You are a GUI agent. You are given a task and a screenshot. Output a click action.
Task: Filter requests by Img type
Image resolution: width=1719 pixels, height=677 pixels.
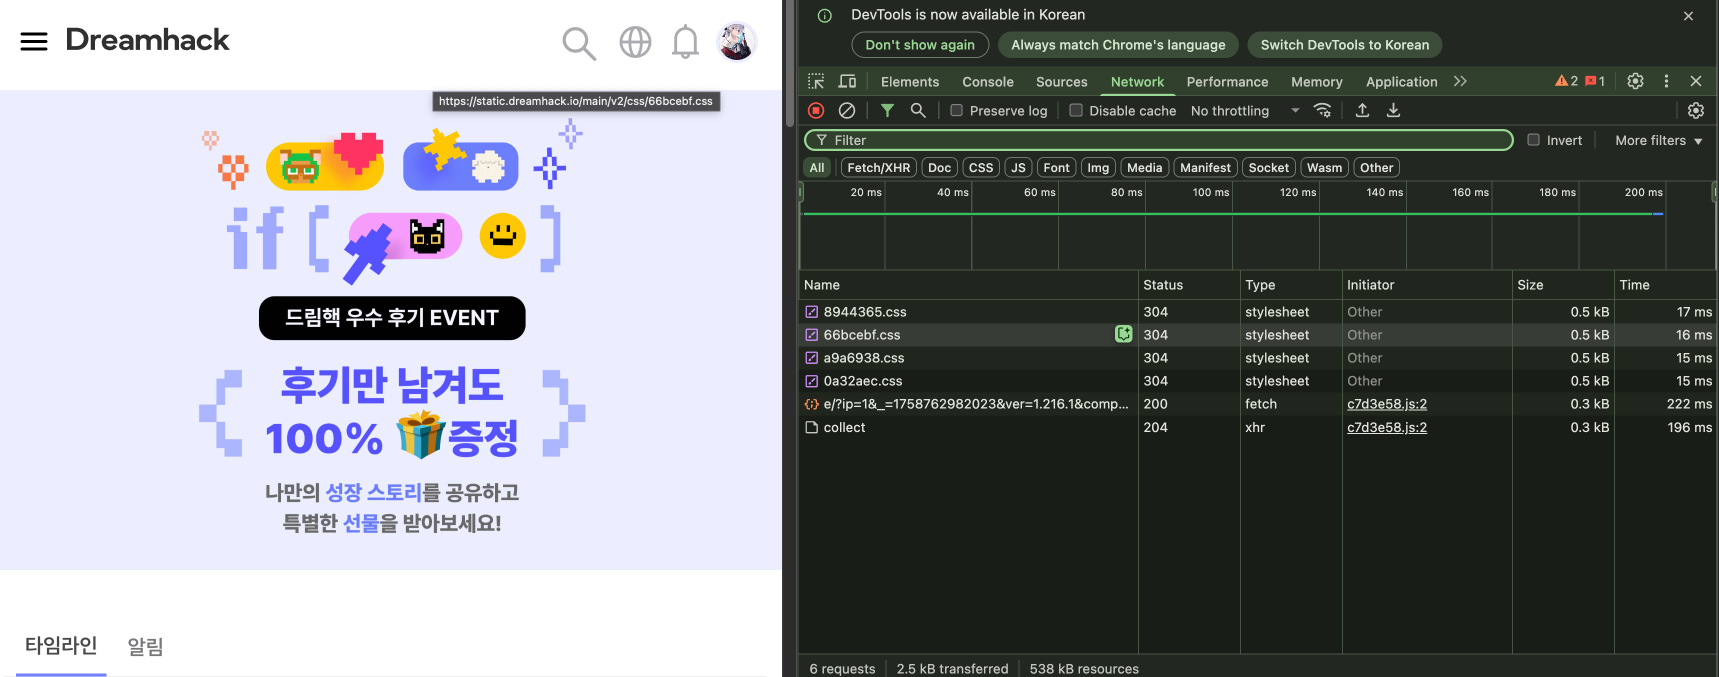click(1098, 168)
